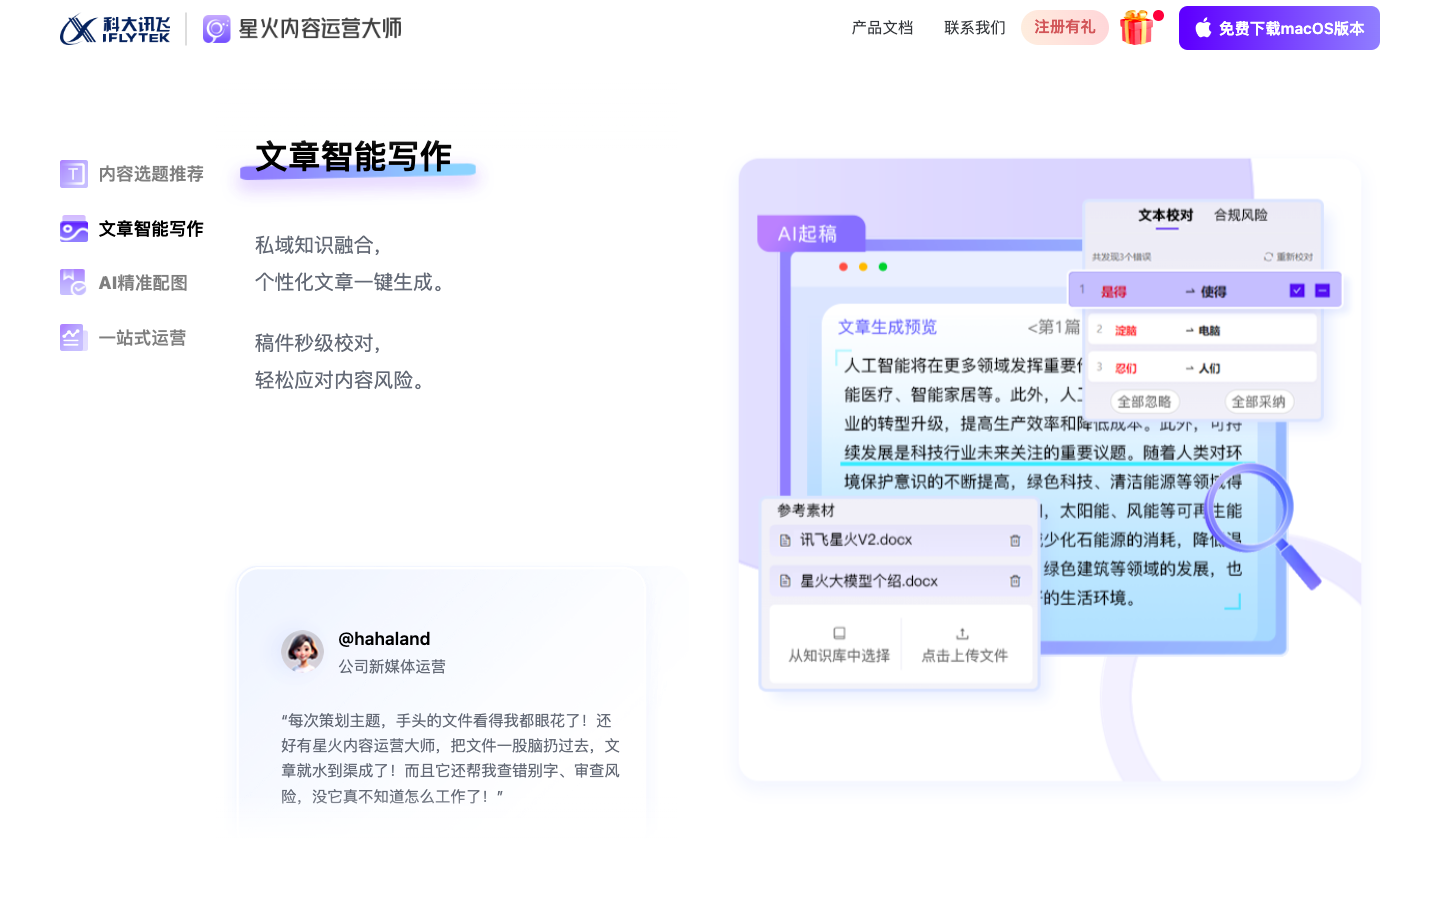Click the 文章智能写作 heading

(353, 157)
